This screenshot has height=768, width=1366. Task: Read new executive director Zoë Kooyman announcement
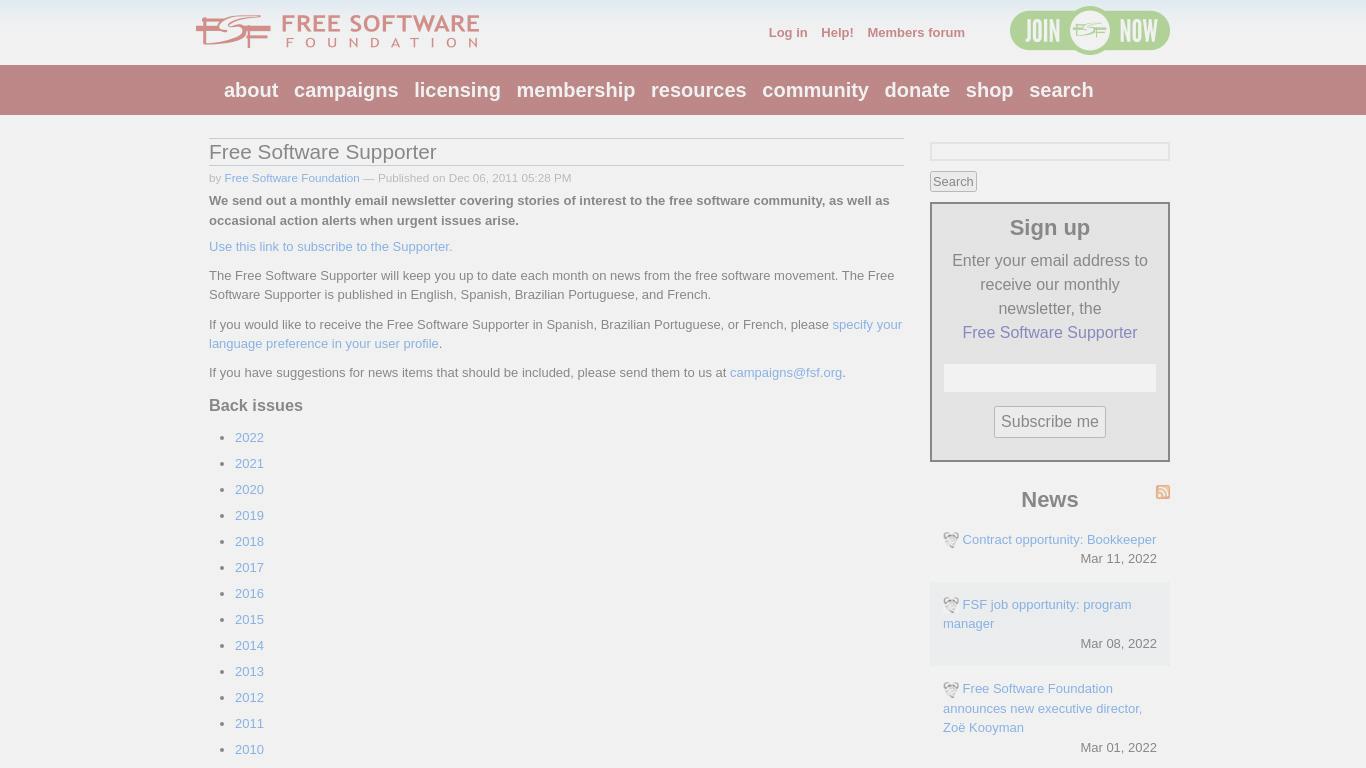pos(1042,708)
